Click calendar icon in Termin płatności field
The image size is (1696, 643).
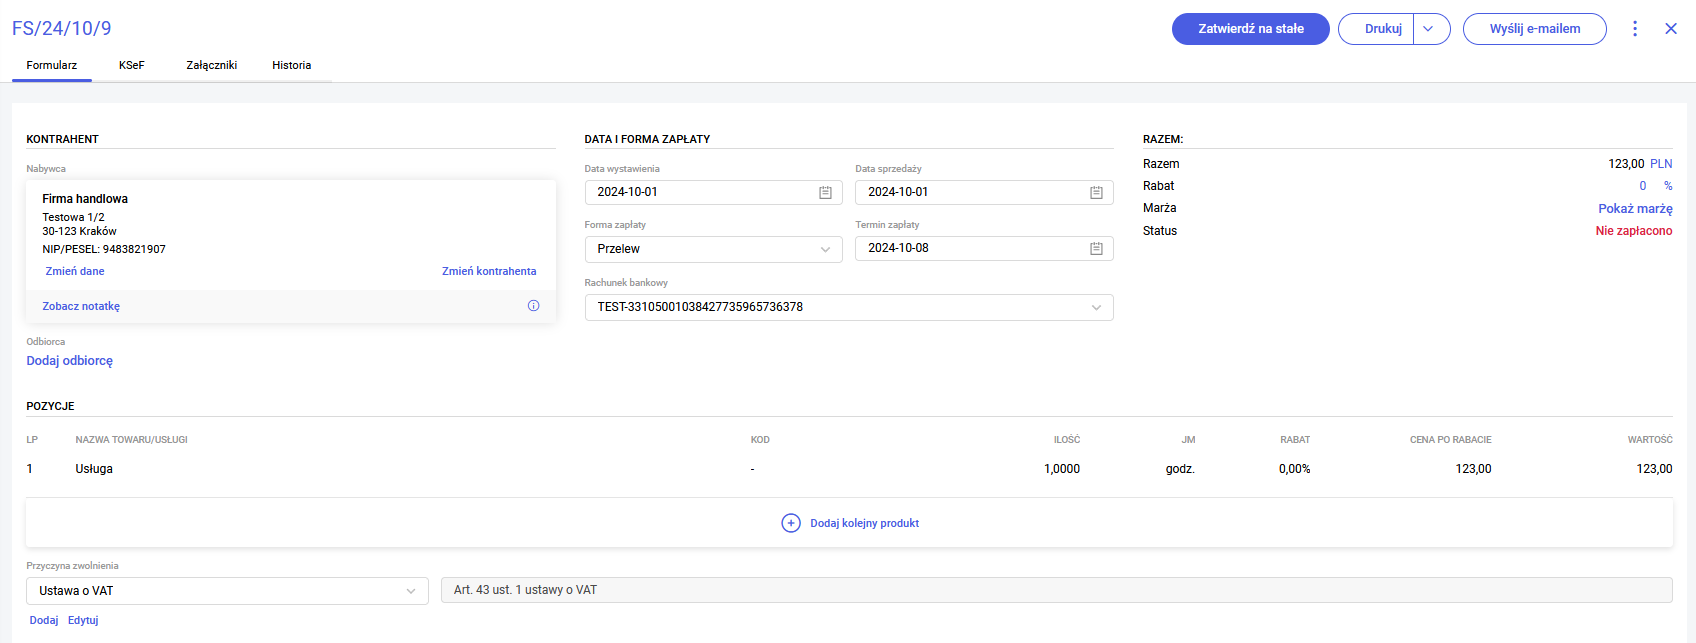coord(1096,248)
